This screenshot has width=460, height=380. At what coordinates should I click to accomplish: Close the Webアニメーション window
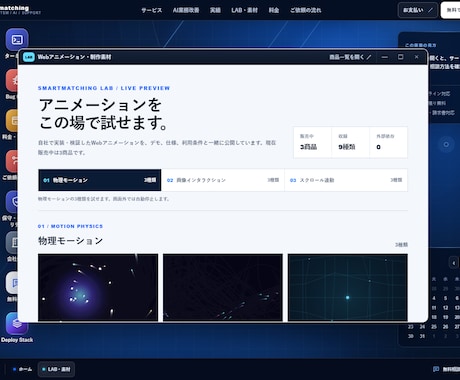[x=416, y=57]
